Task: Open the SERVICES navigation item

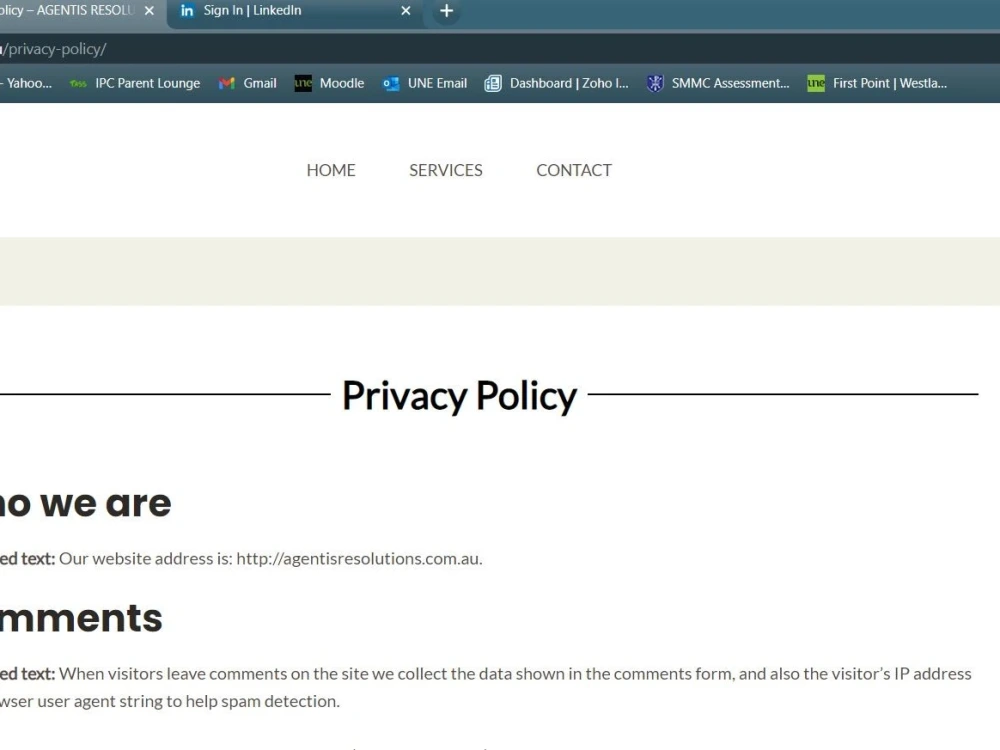Action: coord(446,170)
